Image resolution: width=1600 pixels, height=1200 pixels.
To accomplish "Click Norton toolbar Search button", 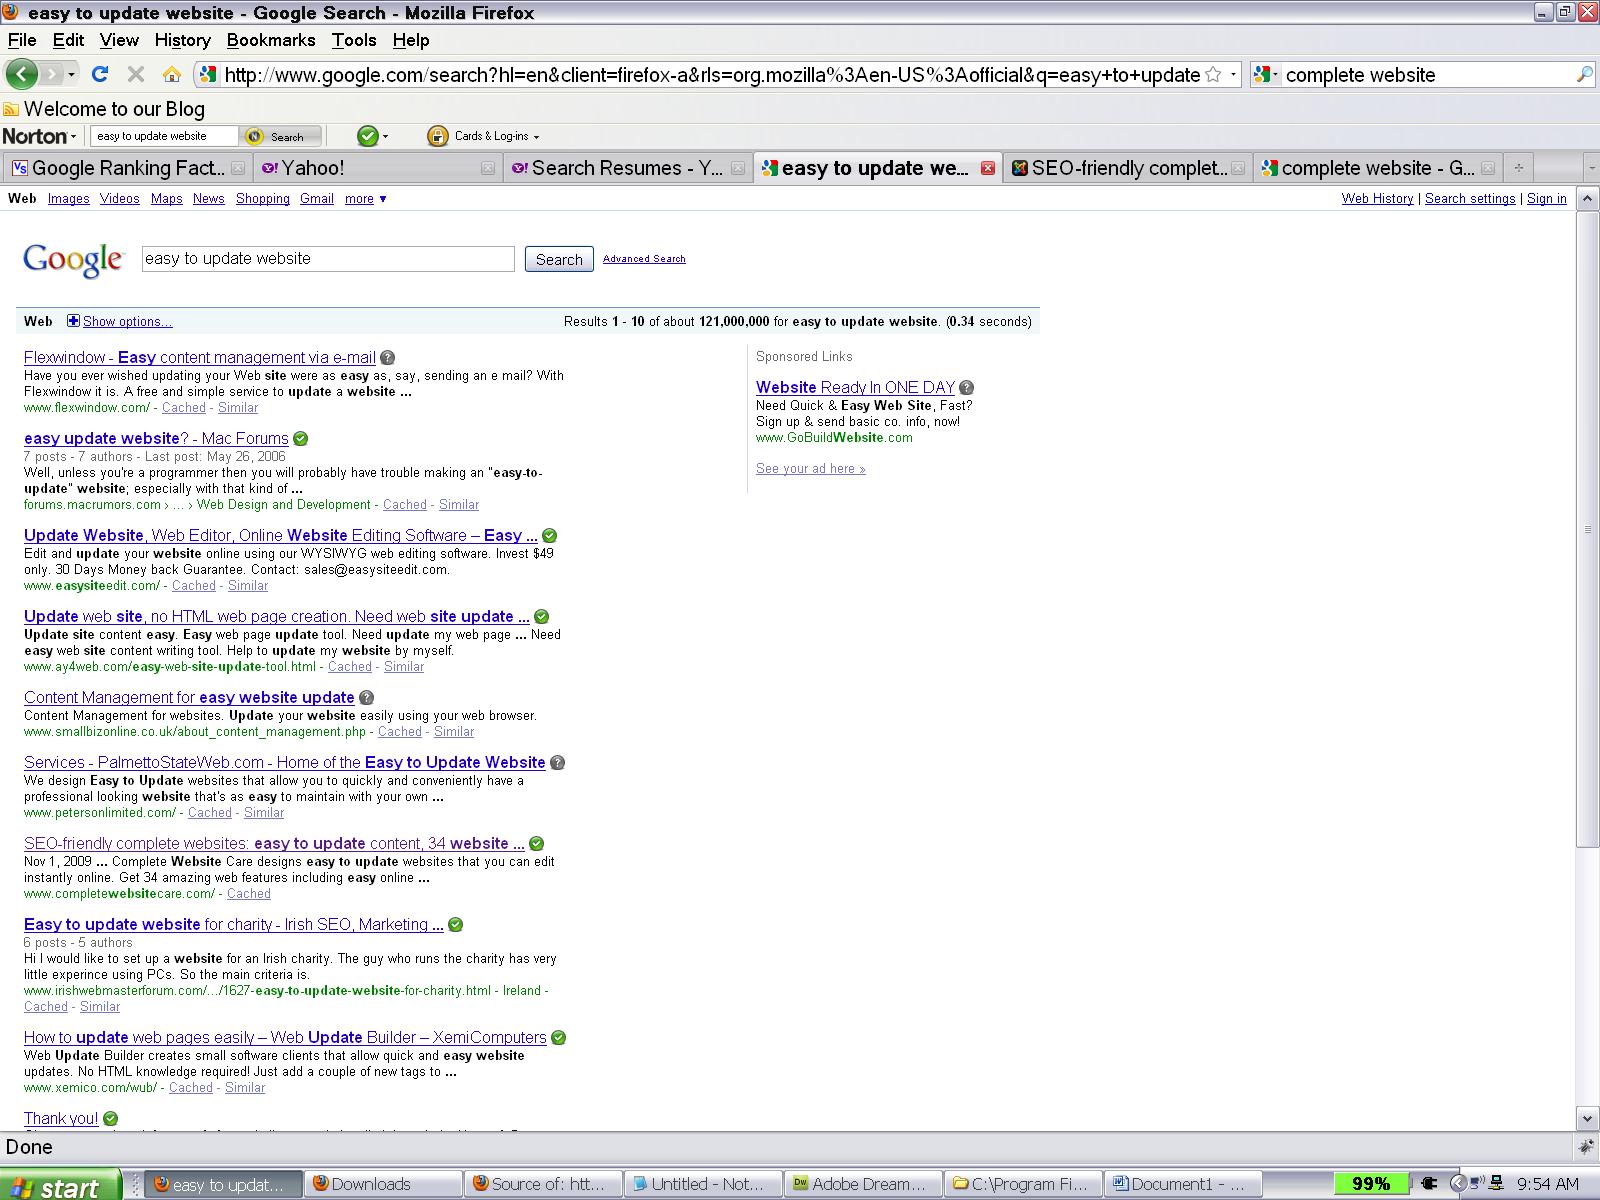I will click(279, 136).
